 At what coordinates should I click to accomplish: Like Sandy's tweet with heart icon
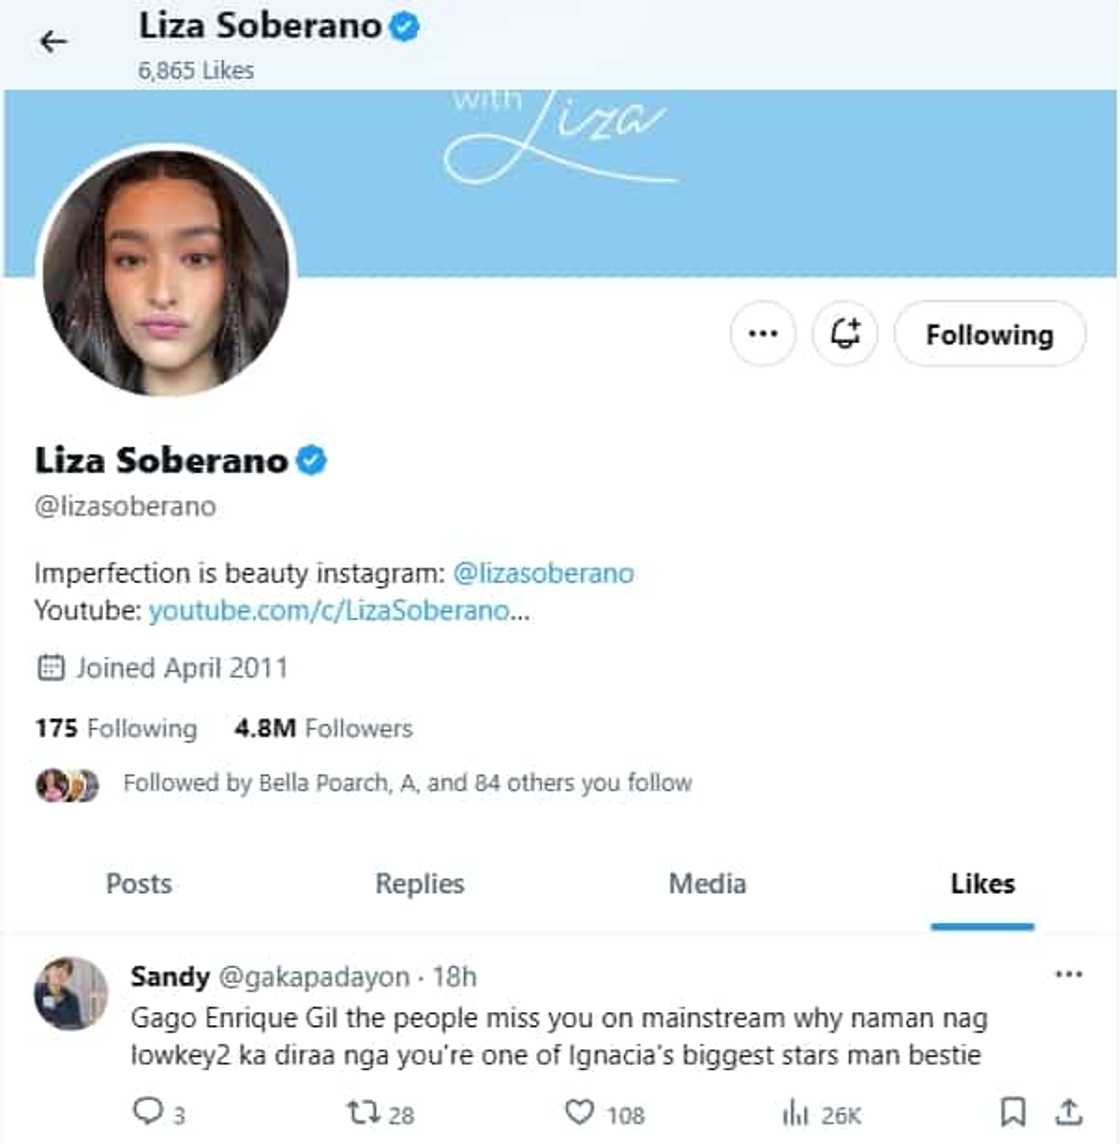click(580, 1111)
